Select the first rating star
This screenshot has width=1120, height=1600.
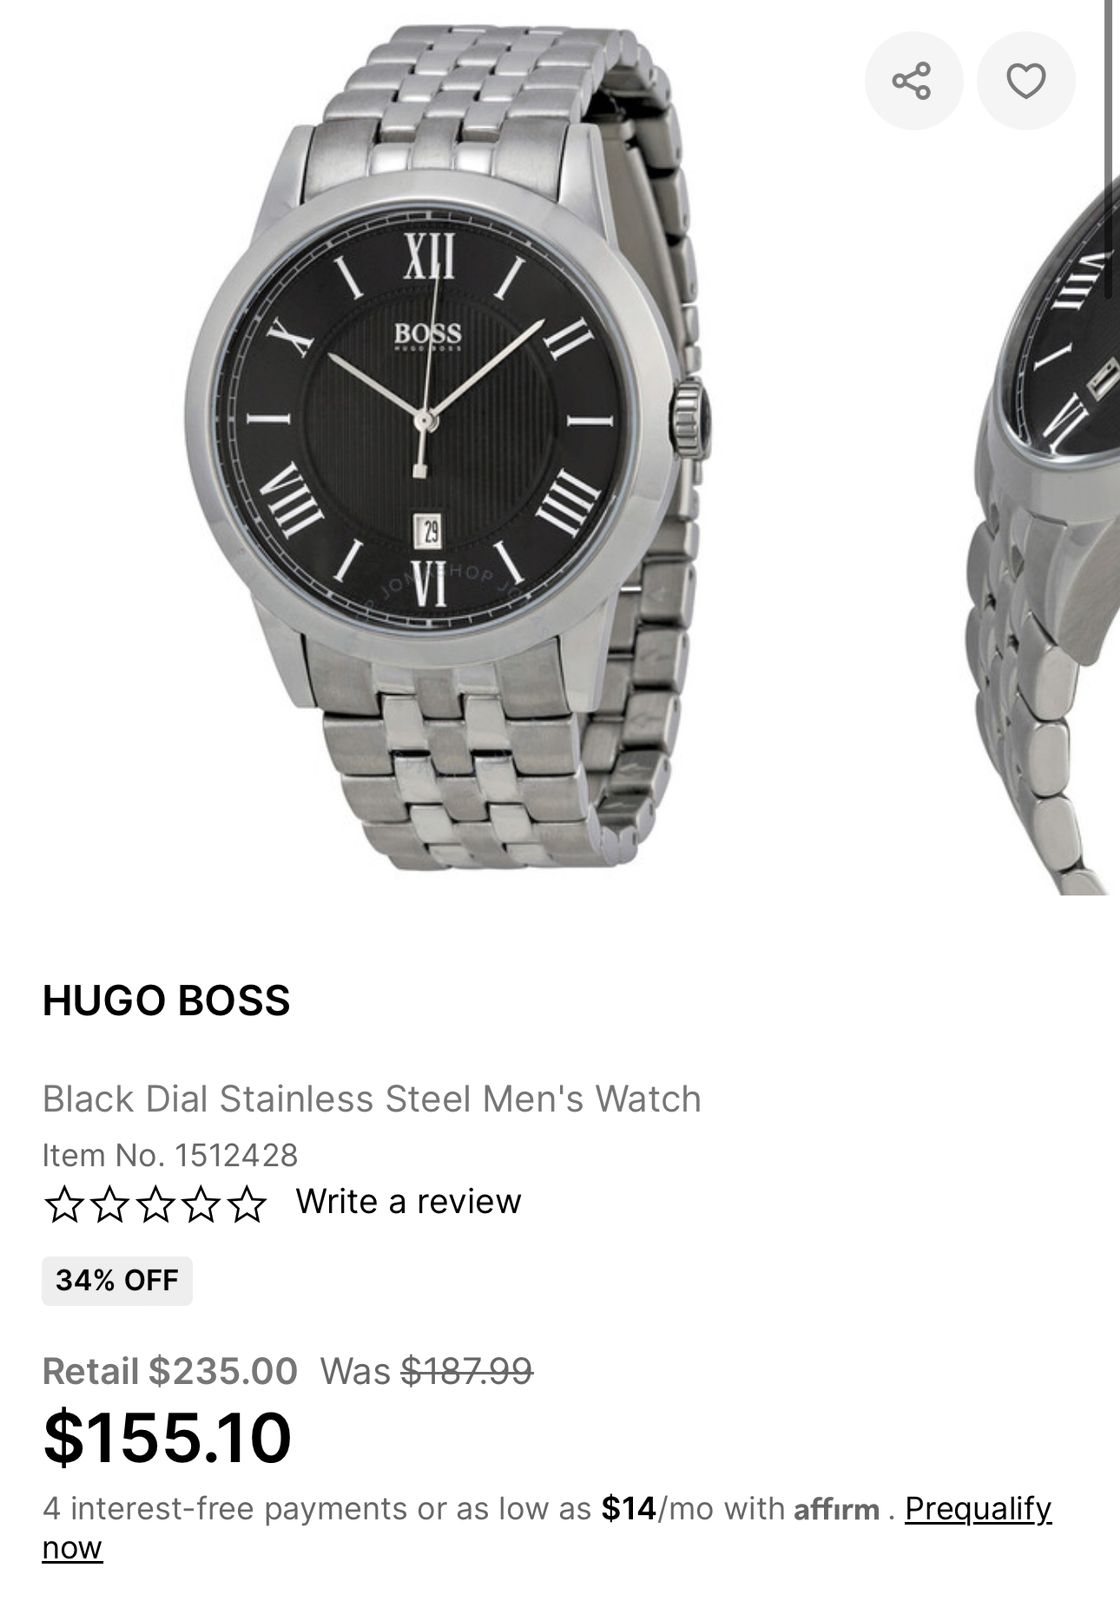[x=64, y=1204]
